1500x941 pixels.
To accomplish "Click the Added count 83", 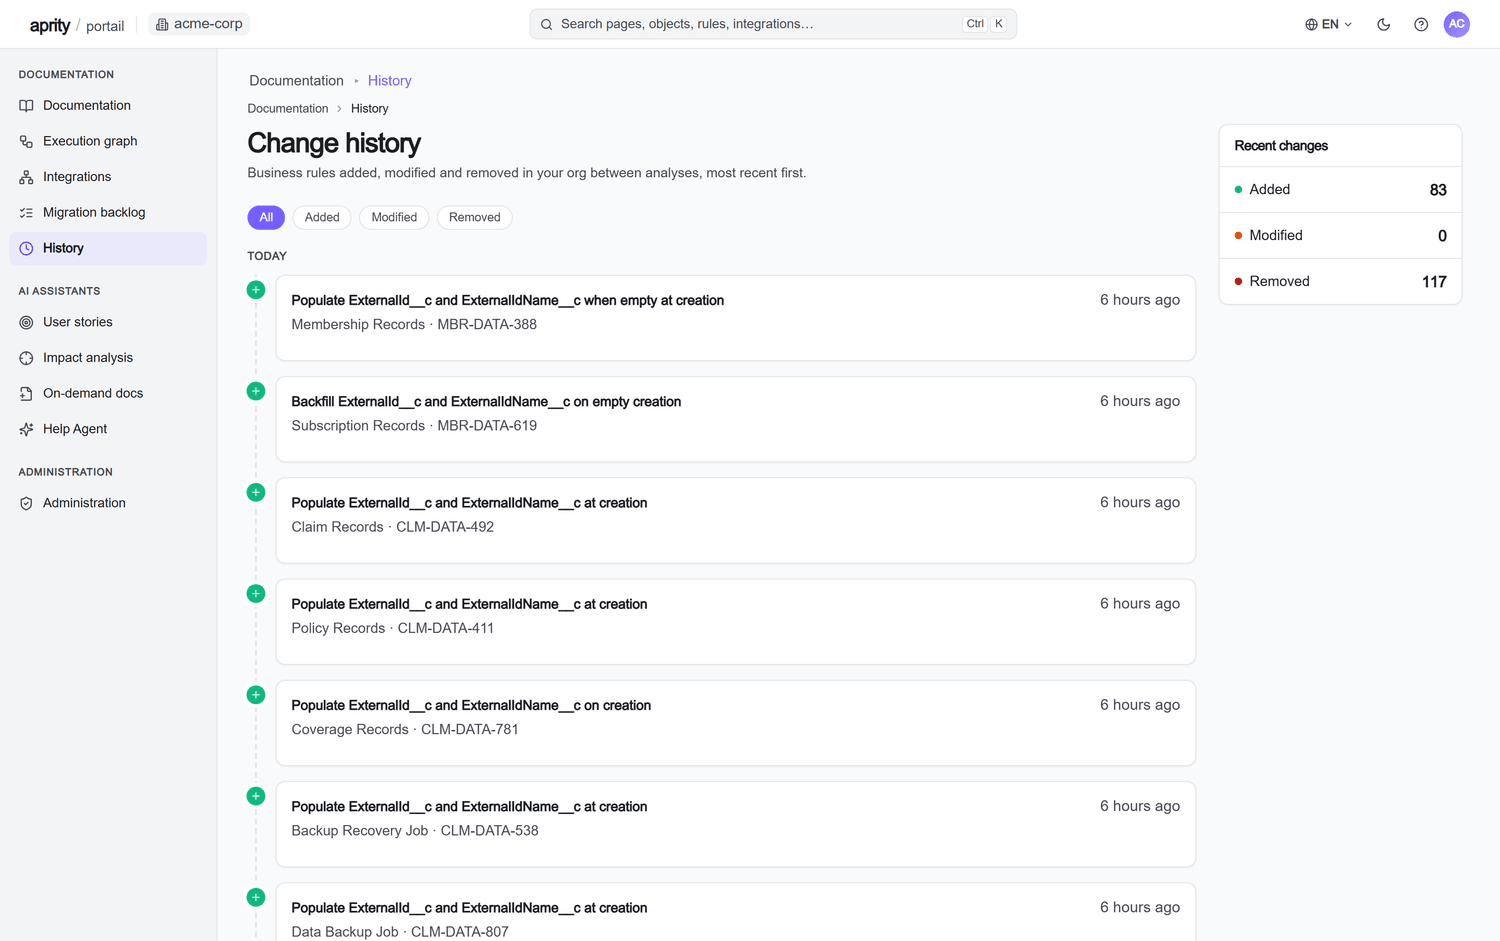I will pos(1438,190).
